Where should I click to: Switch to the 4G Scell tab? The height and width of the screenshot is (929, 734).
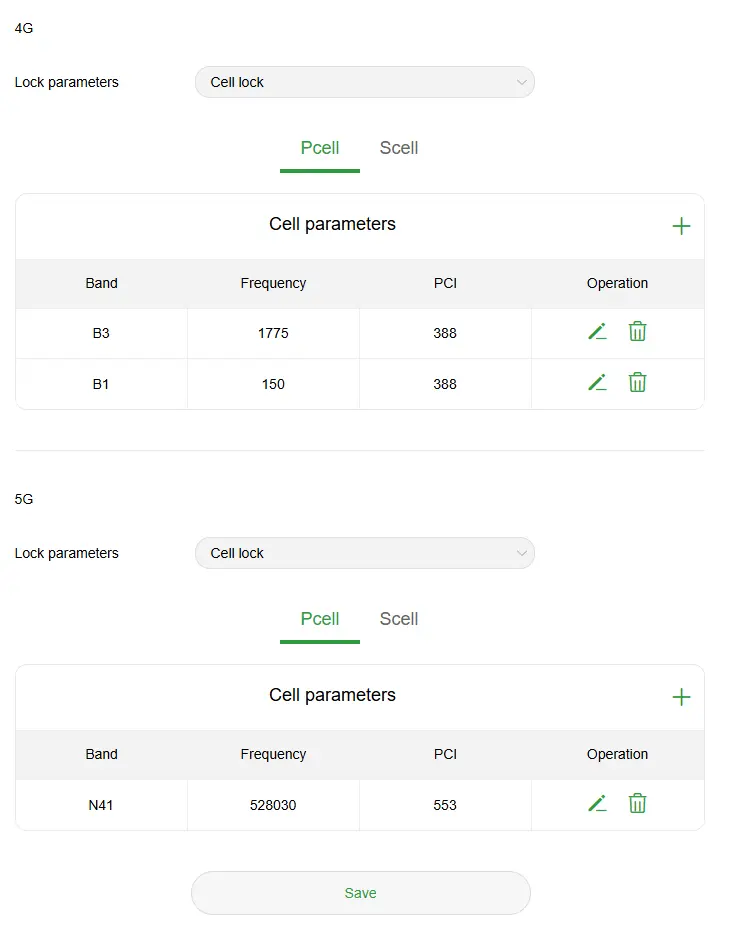[399, 148]
